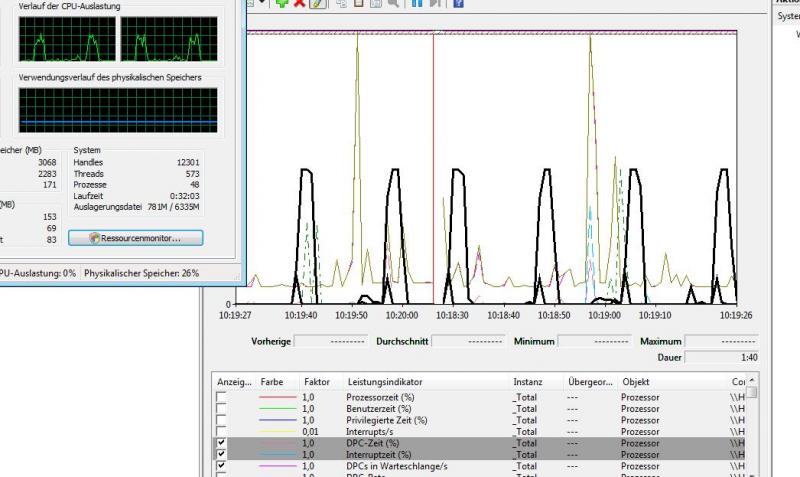The height and width of the screenshot is (477, 800).
Task: Select the Privilegierte Zeit (%) row name
Action: 387,420
